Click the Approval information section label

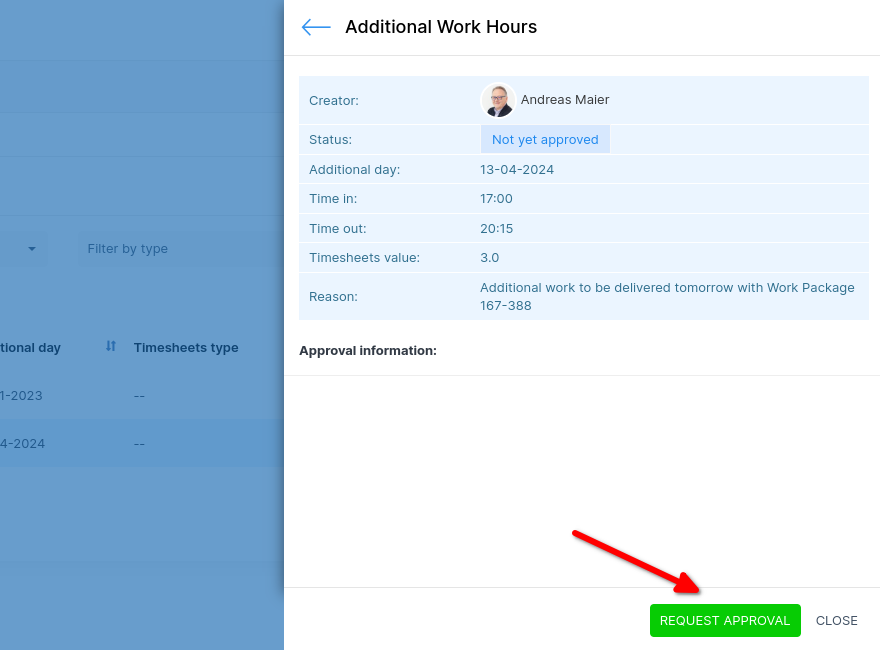(368, 351)
